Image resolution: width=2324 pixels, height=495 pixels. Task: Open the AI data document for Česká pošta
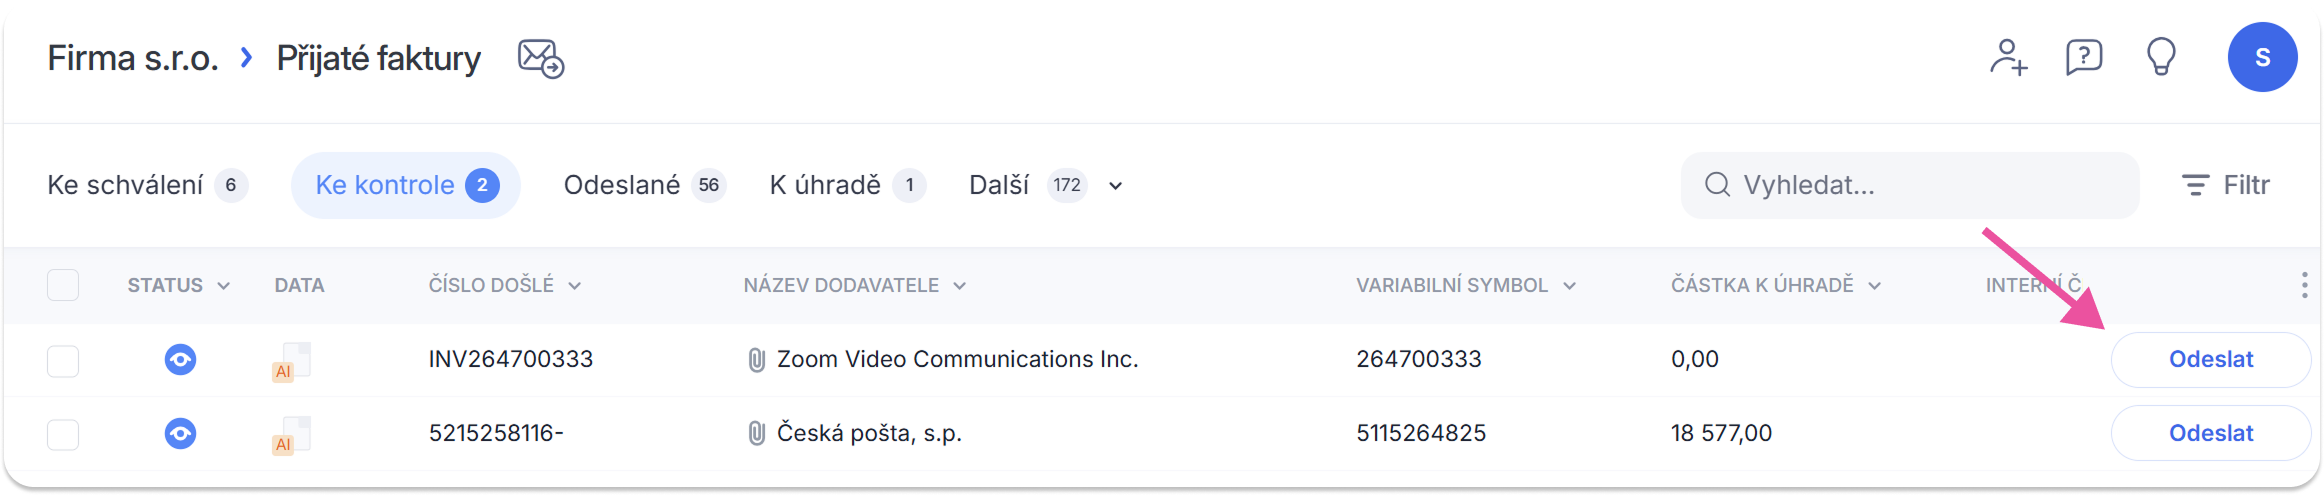coord(293,435)
